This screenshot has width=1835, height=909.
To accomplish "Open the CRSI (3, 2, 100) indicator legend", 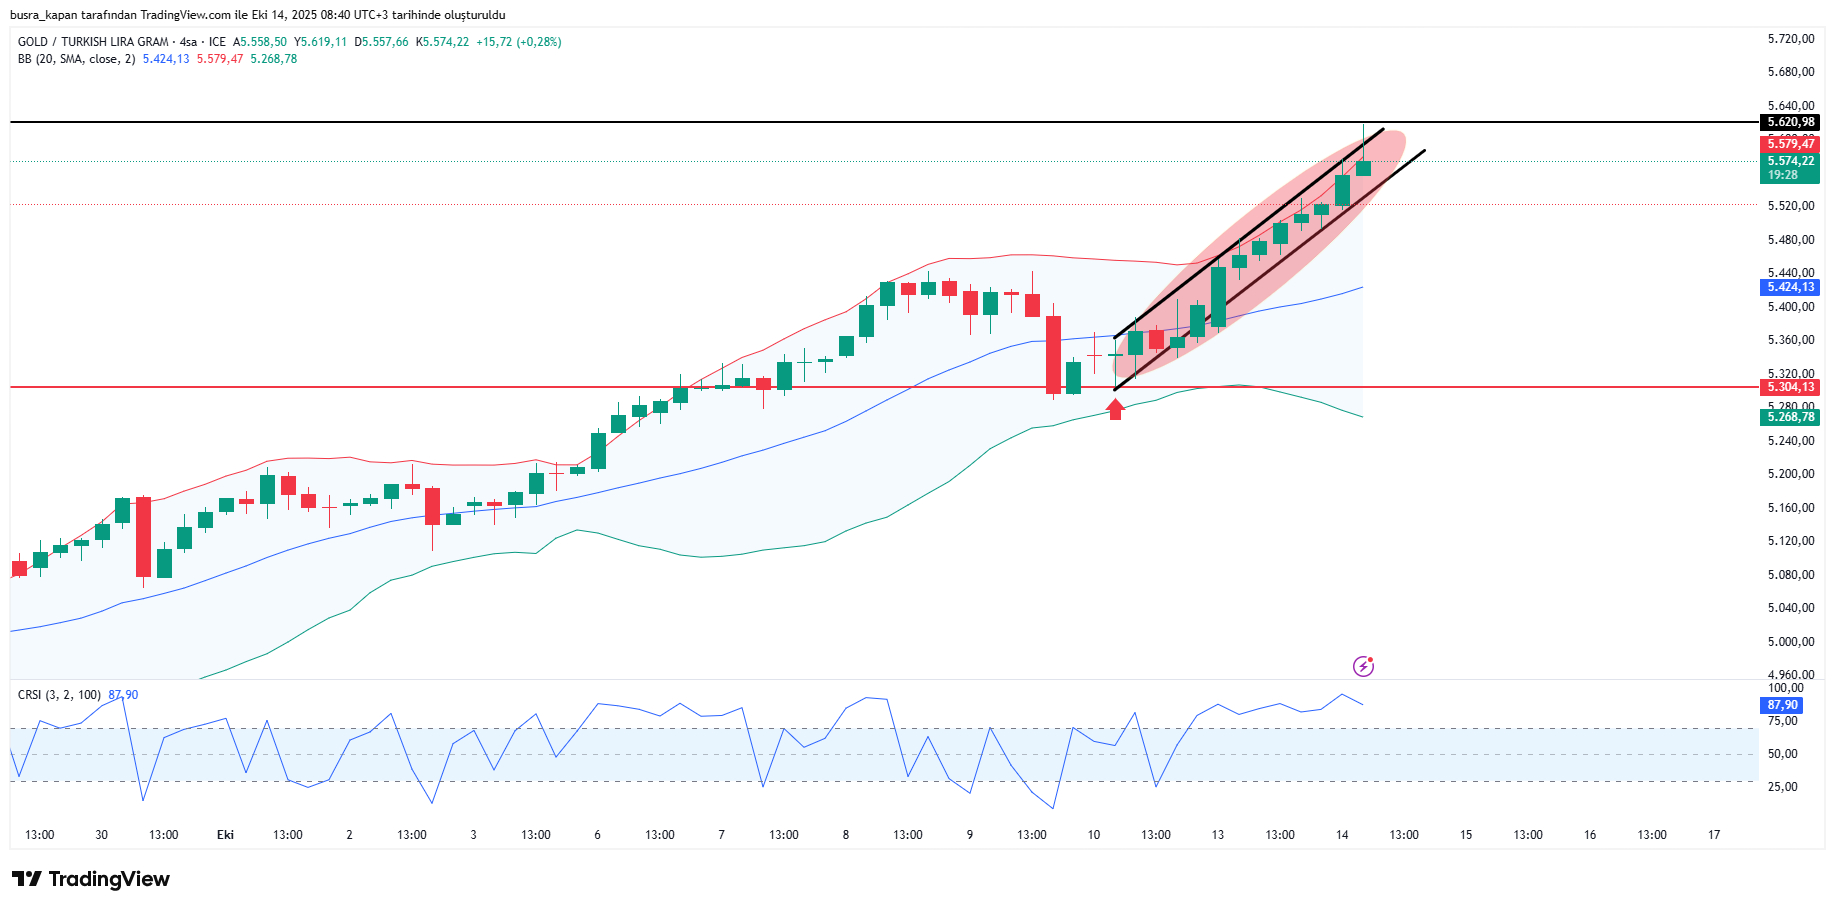I will click(59, 695).
